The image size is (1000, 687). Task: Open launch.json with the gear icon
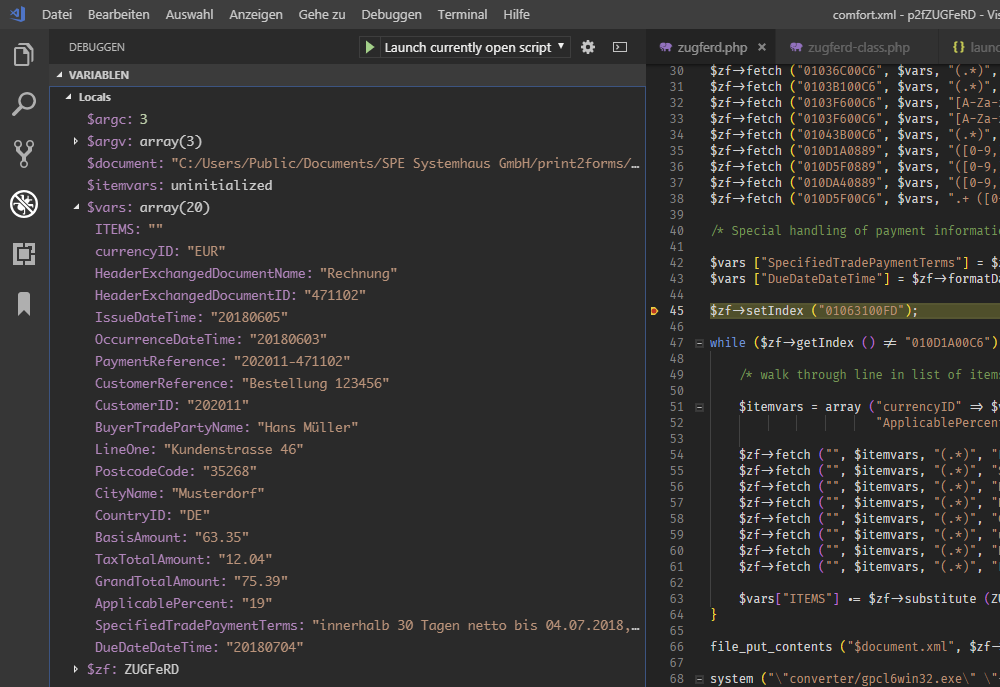[x=588, y=47]
